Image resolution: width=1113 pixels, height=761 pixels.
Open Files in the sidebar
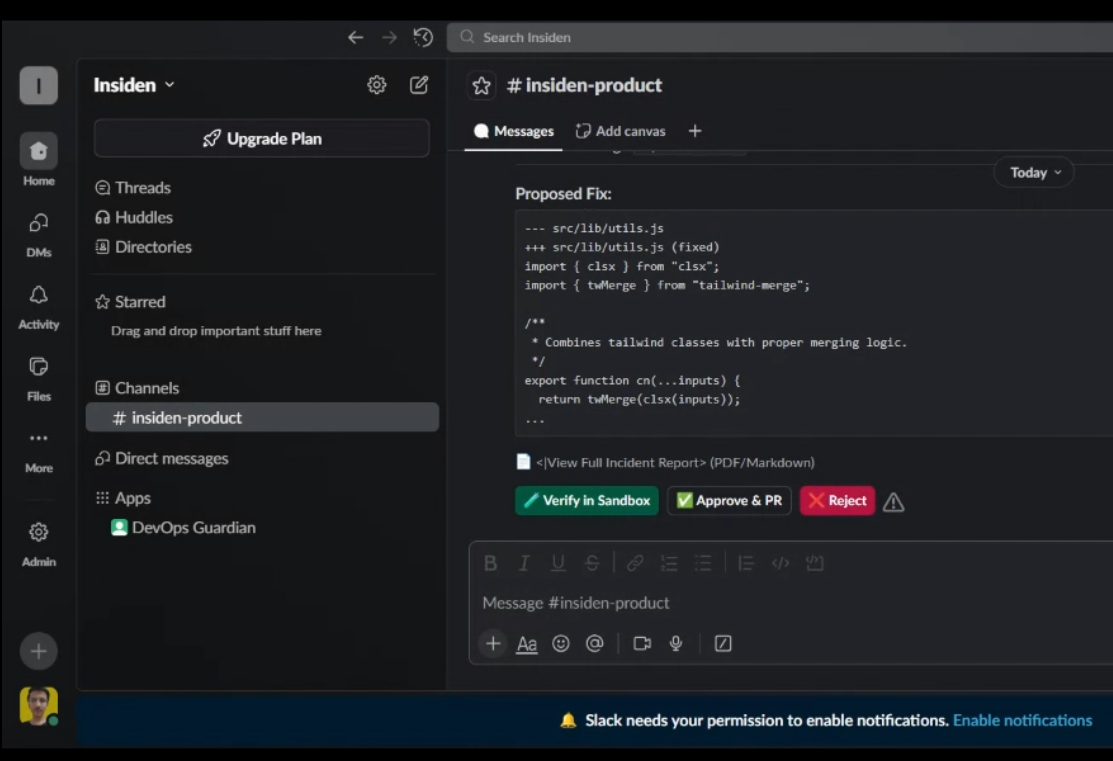(x=38, y=379)
